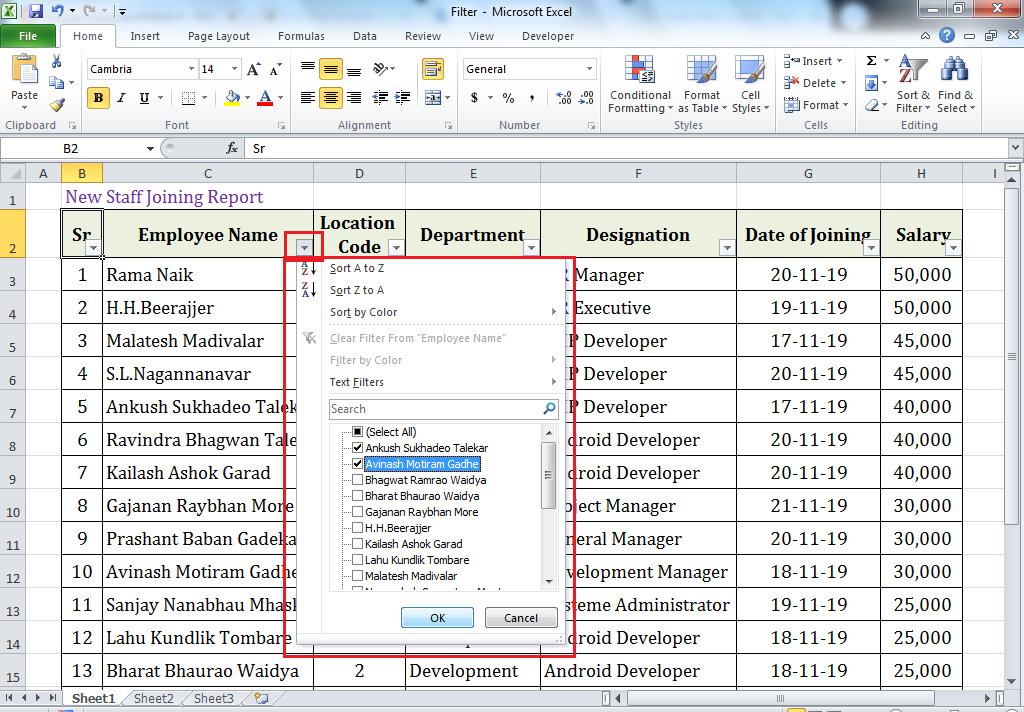Screen dimensions: 1024x712
Task: Click the Wrap Text icon
Action: click(432, 69)
